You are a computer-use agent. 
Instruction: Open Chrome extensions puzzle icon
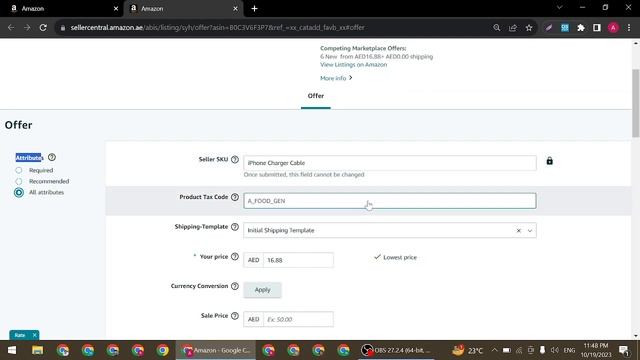pos(581,28)
